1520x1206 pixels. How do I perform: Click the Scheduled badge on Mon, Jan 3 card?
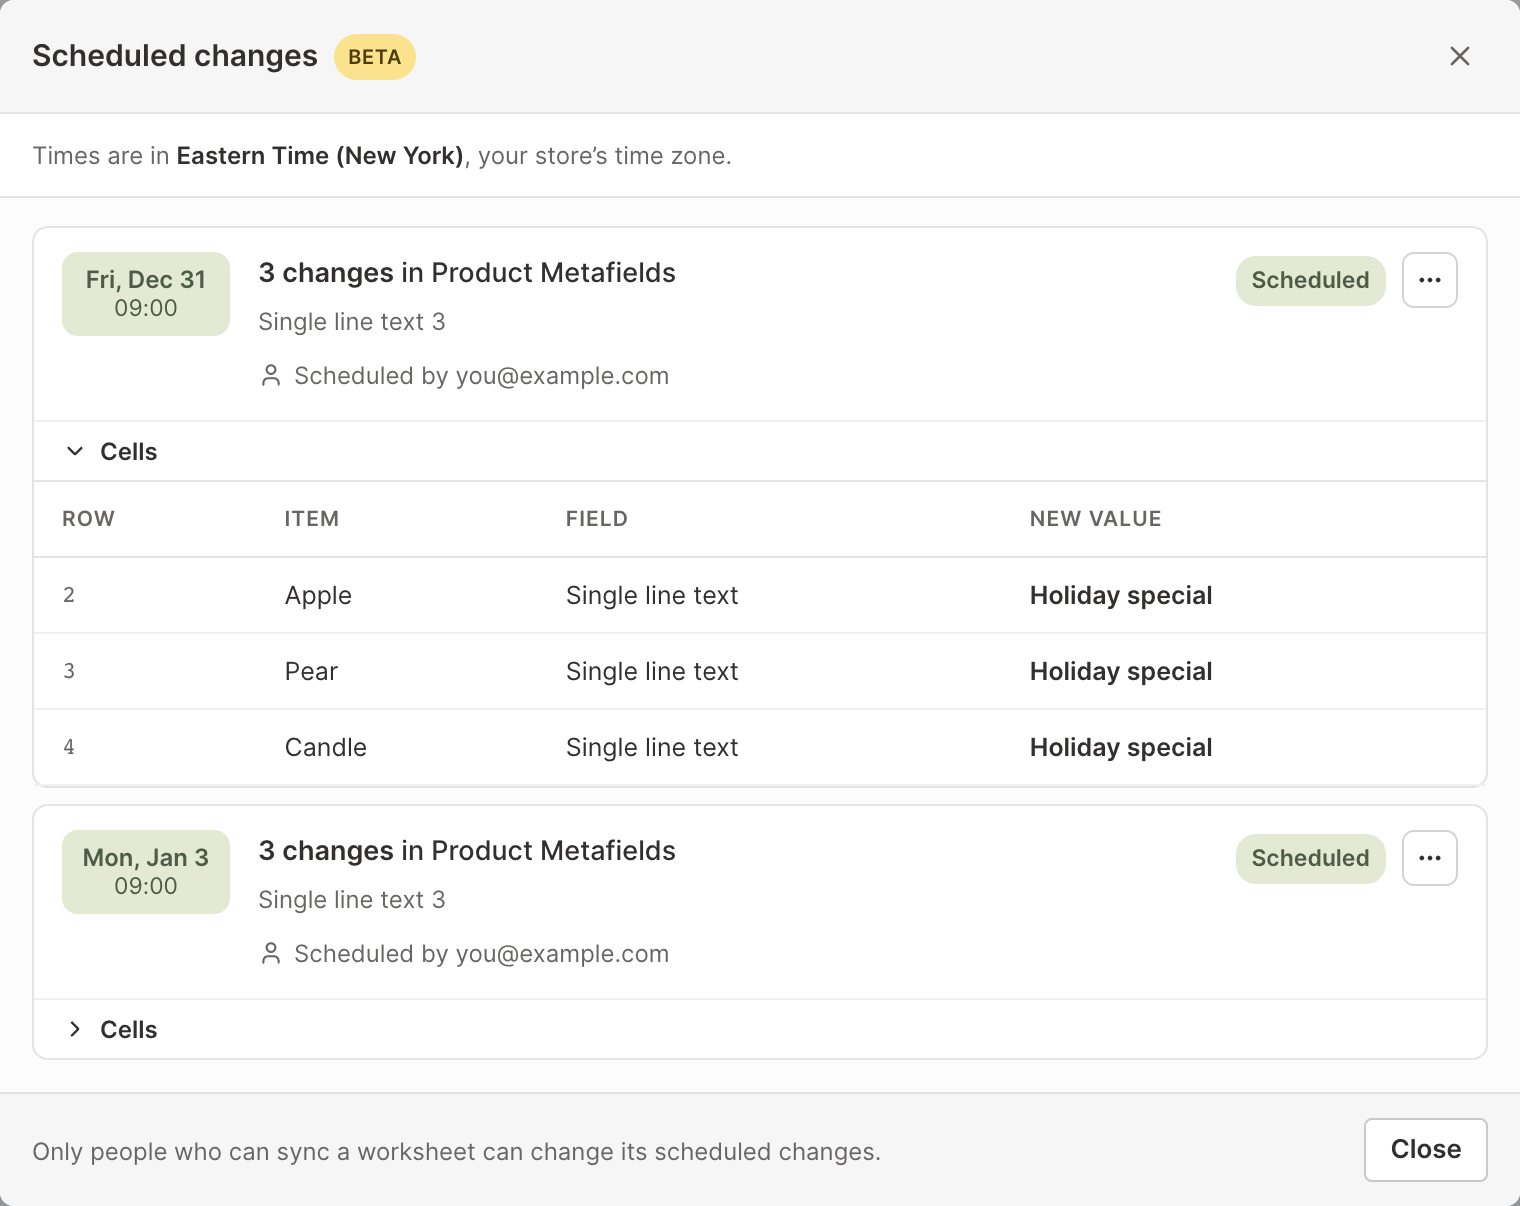1311,859
